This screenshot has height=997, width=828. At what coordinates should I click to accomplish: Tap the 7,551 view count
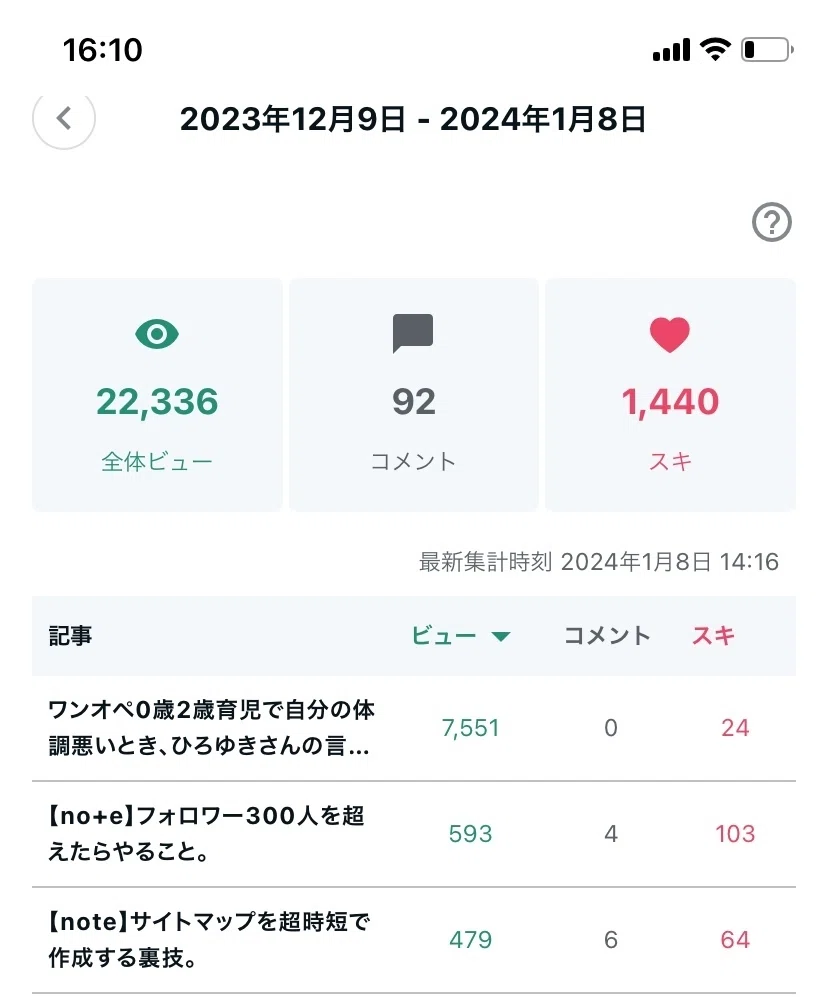point(471,728)
